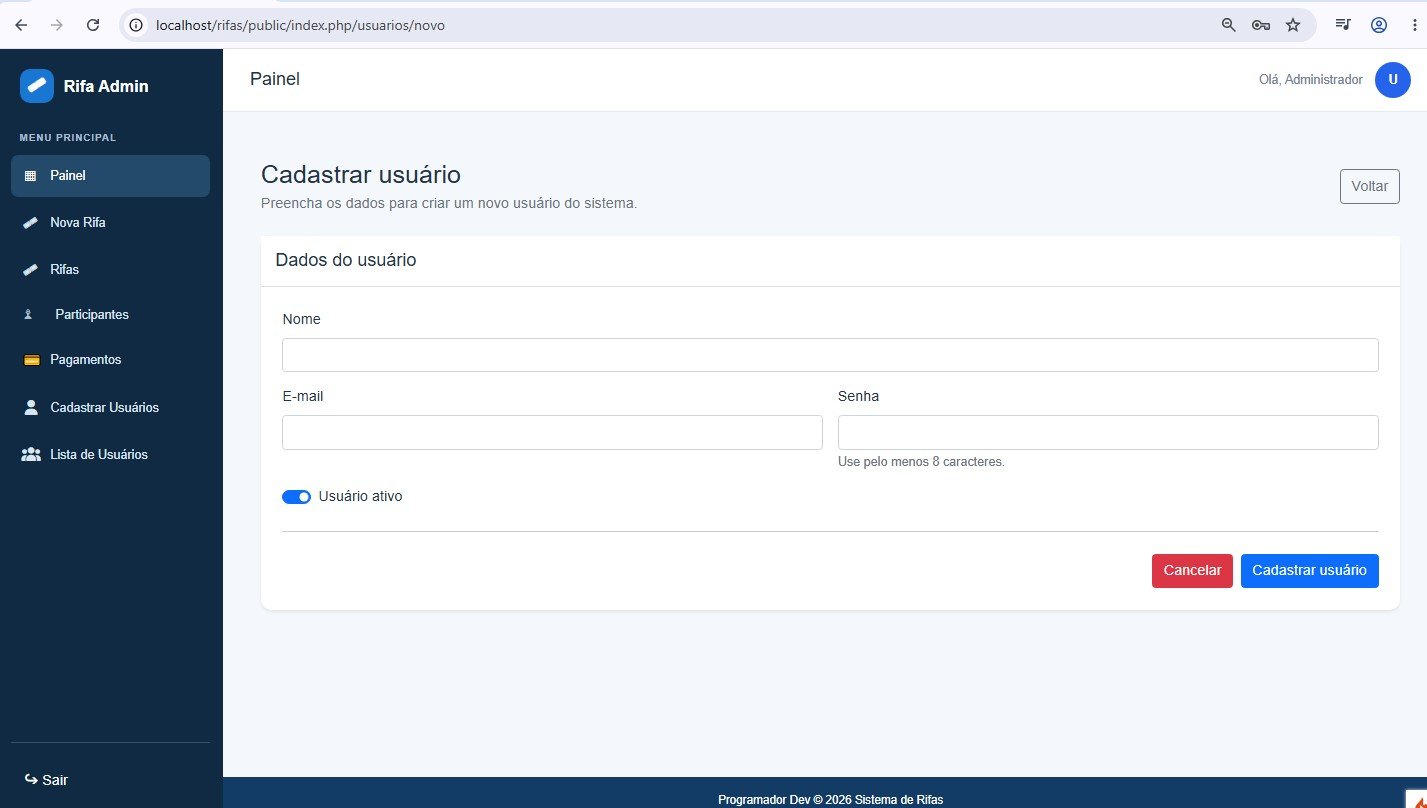Click the Sair logout arrow icon

click(x=31, y=779)
